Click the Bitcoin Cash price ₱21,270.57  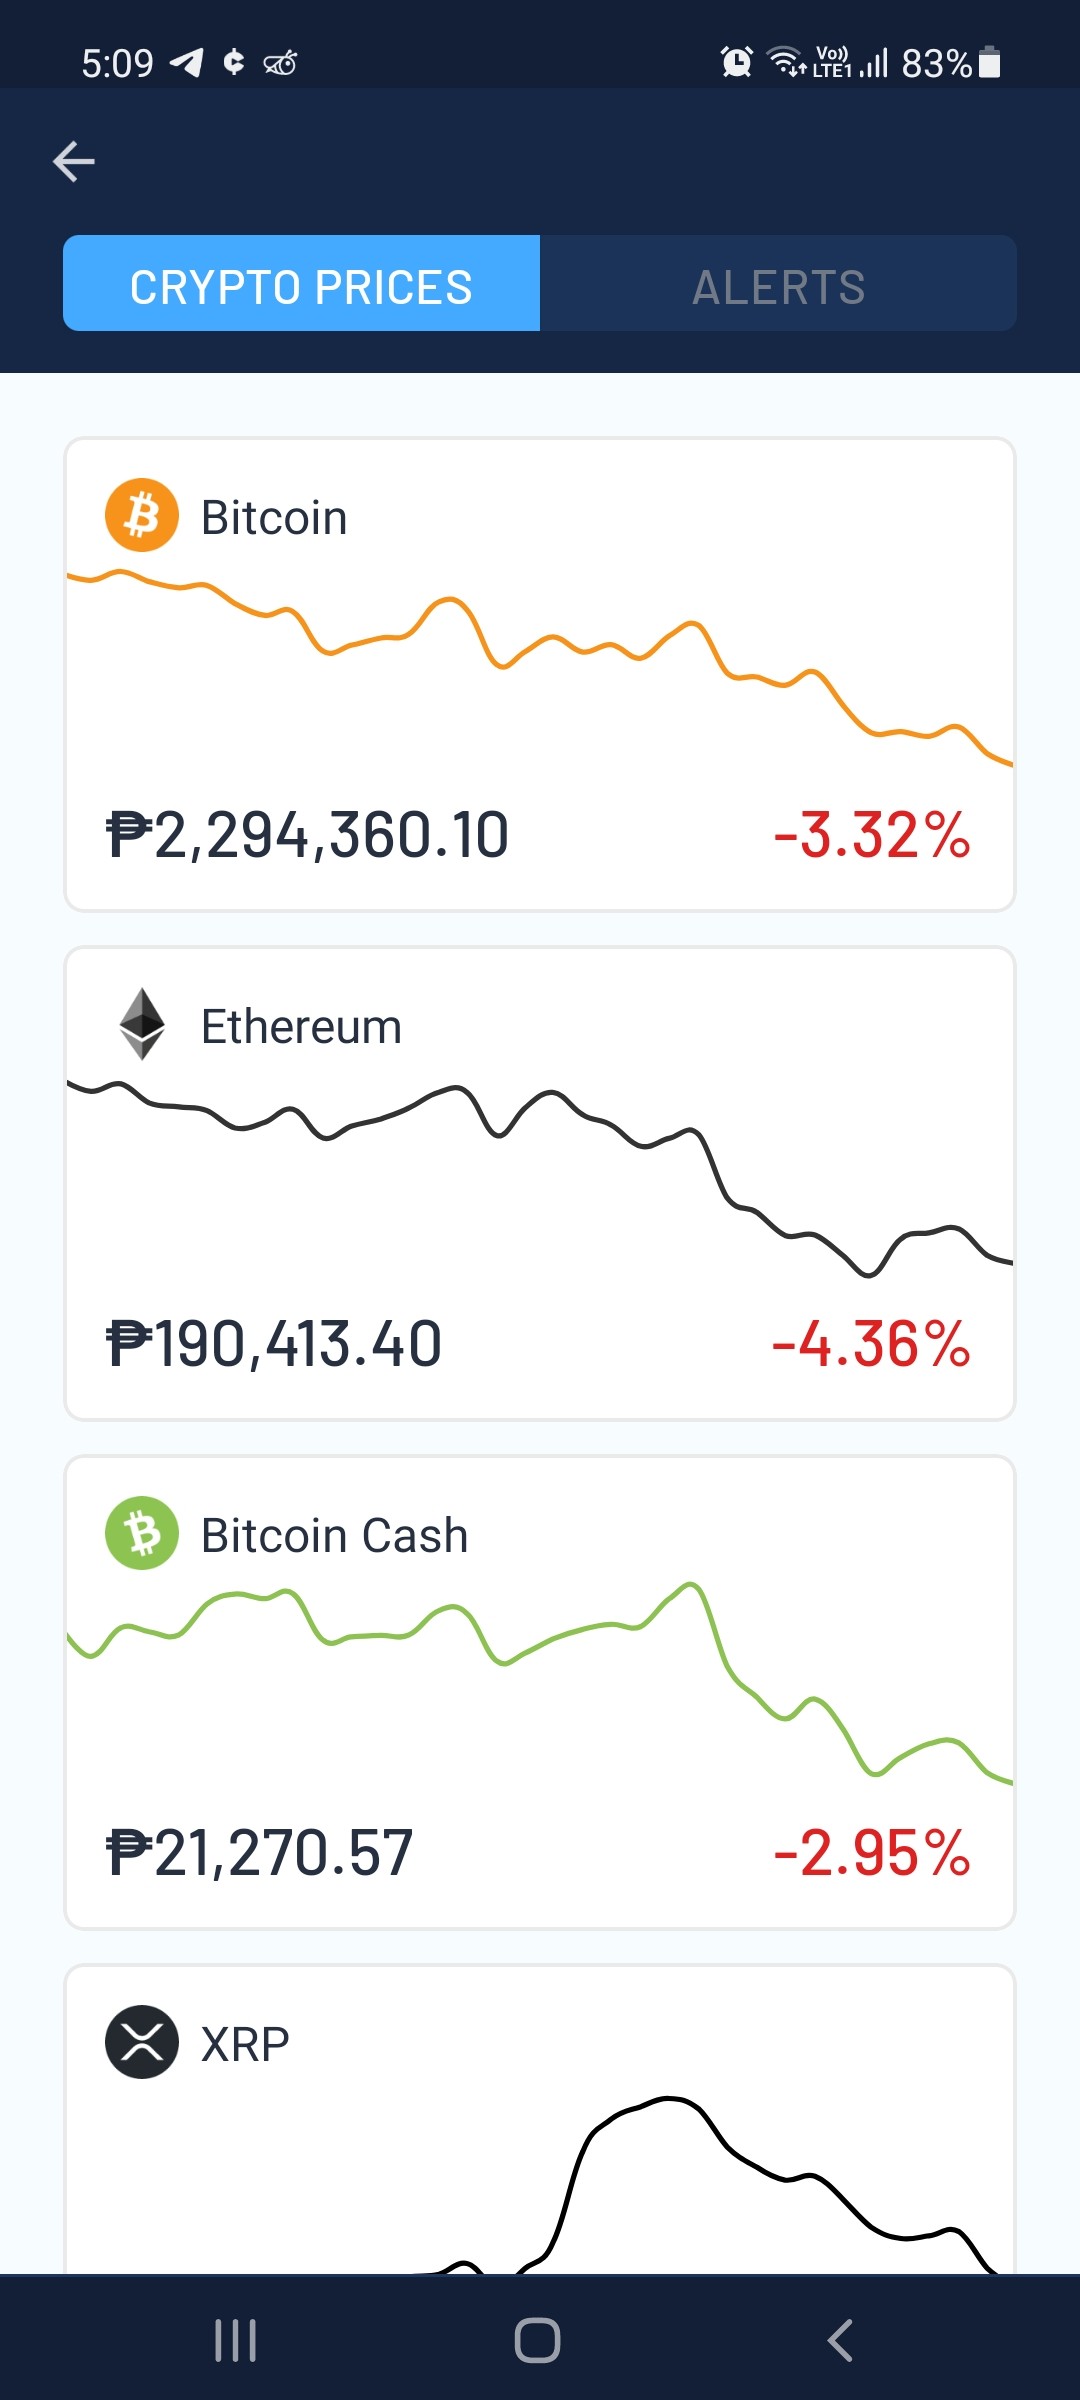point(259,1853)
